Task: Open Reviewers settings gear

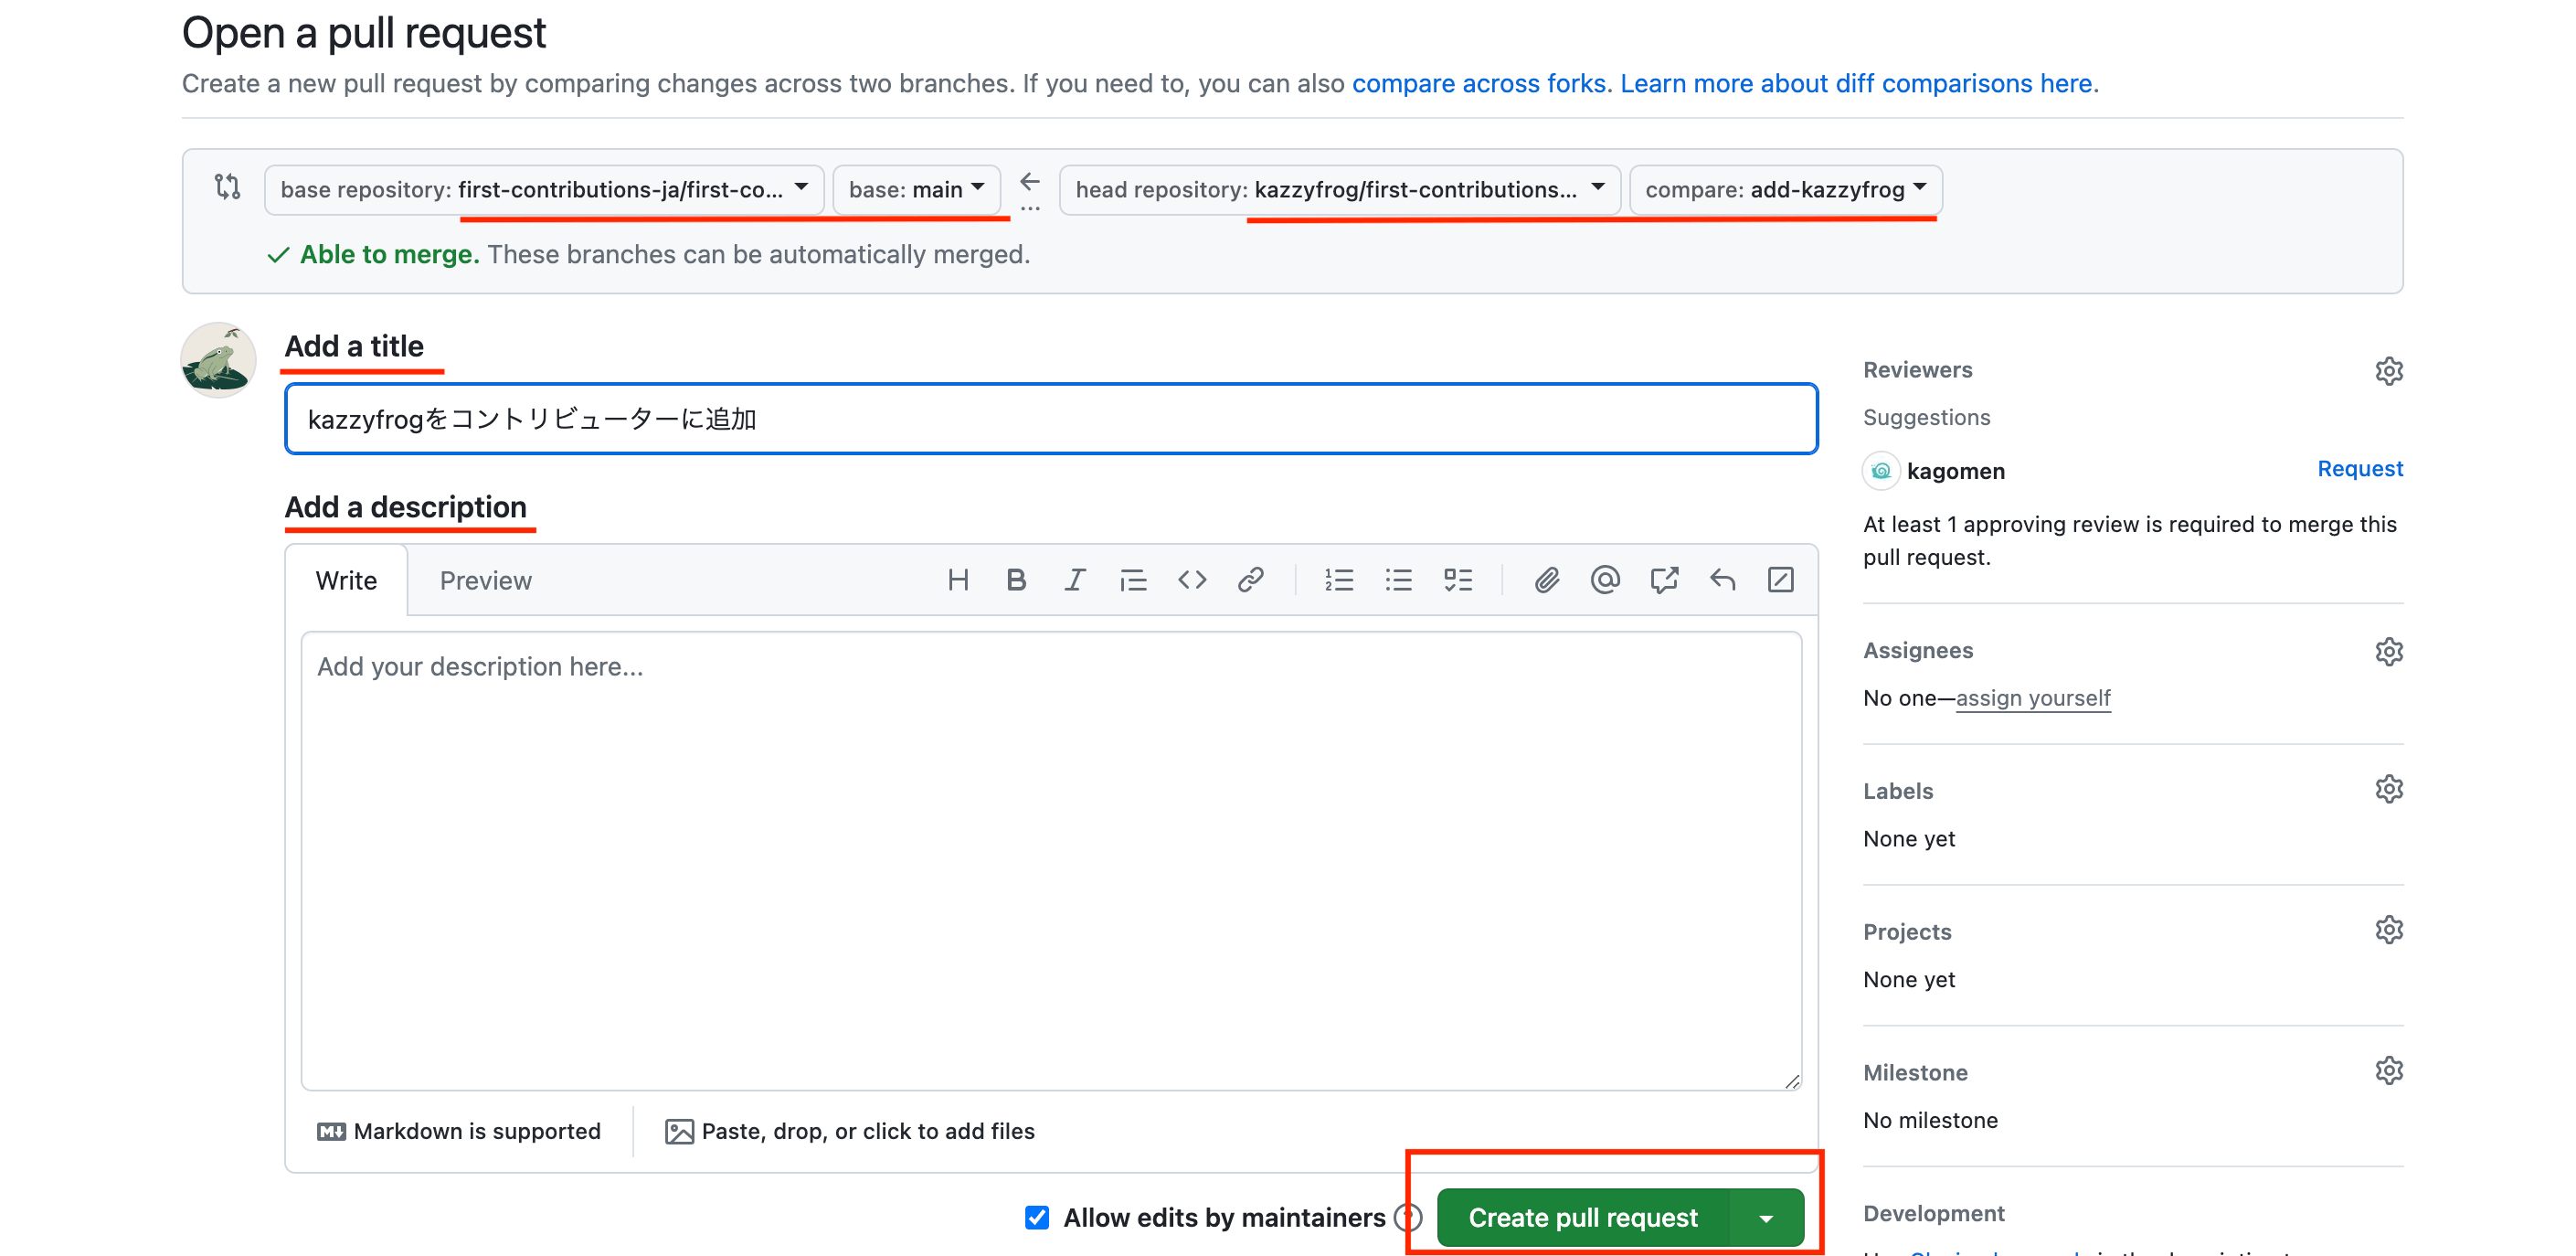Action: pyautogui.click(x=2388, y=371)
